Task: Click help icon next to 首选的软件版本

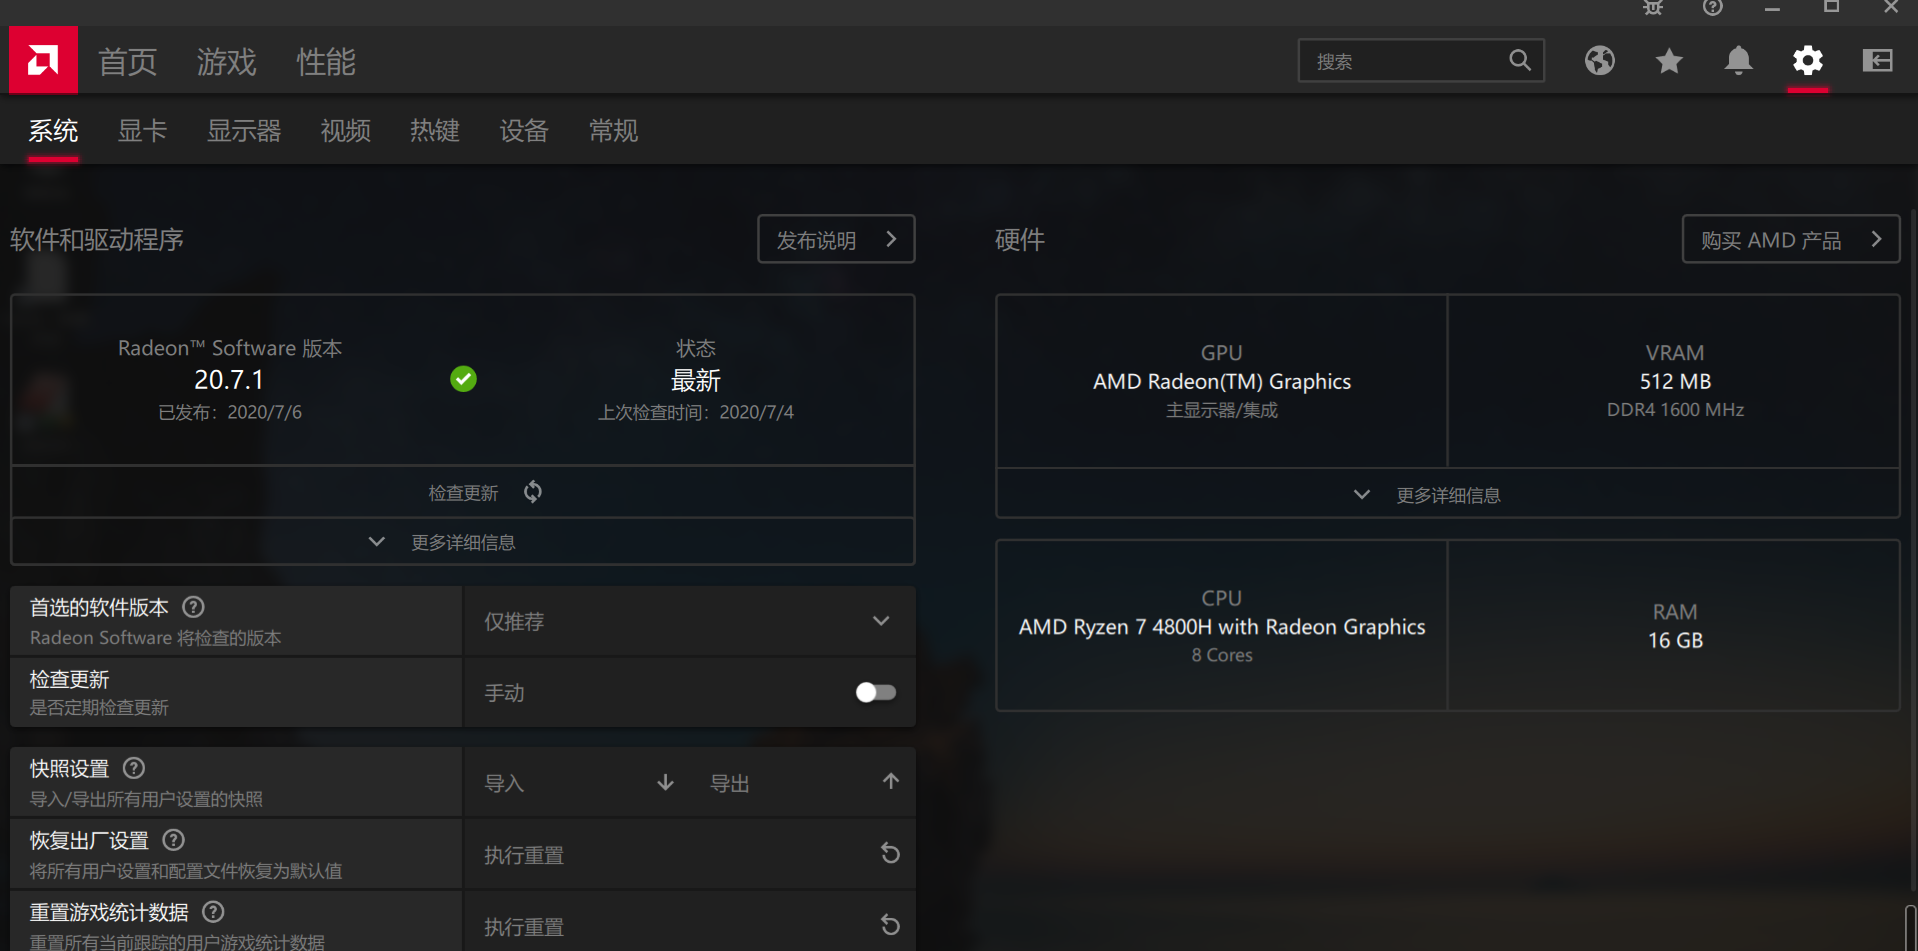Action: (194, 607)
